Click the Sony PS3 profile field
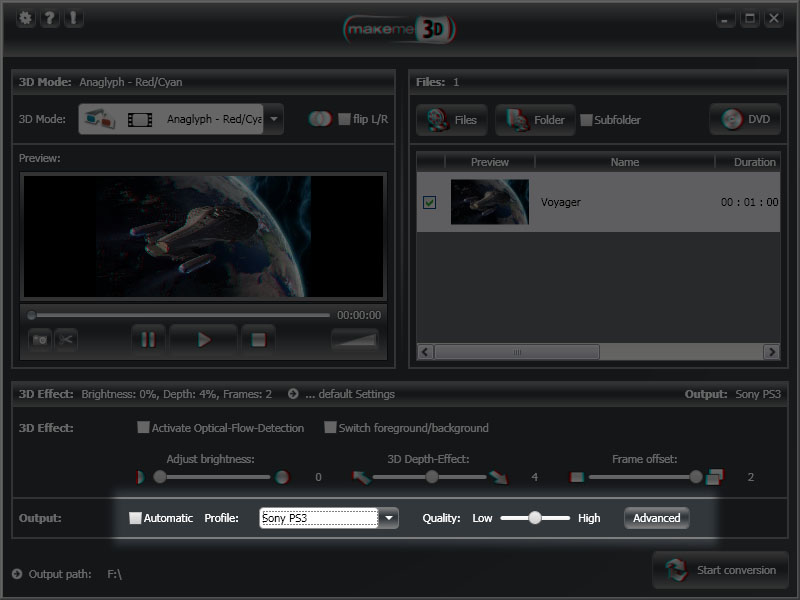Viewport: 800px width, 600px height. 319,518
